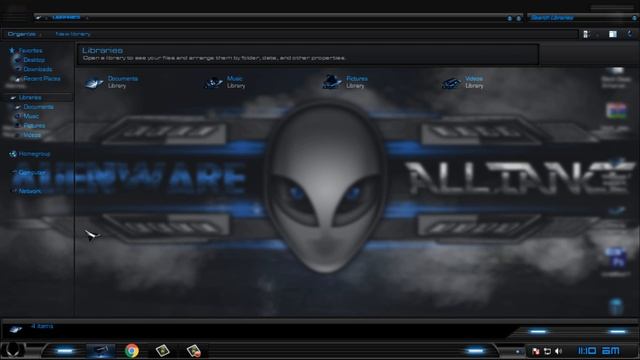This screenshot has height=360, width=640.
Task: Click the Pictures library name text
Action: tap(357, 78)
